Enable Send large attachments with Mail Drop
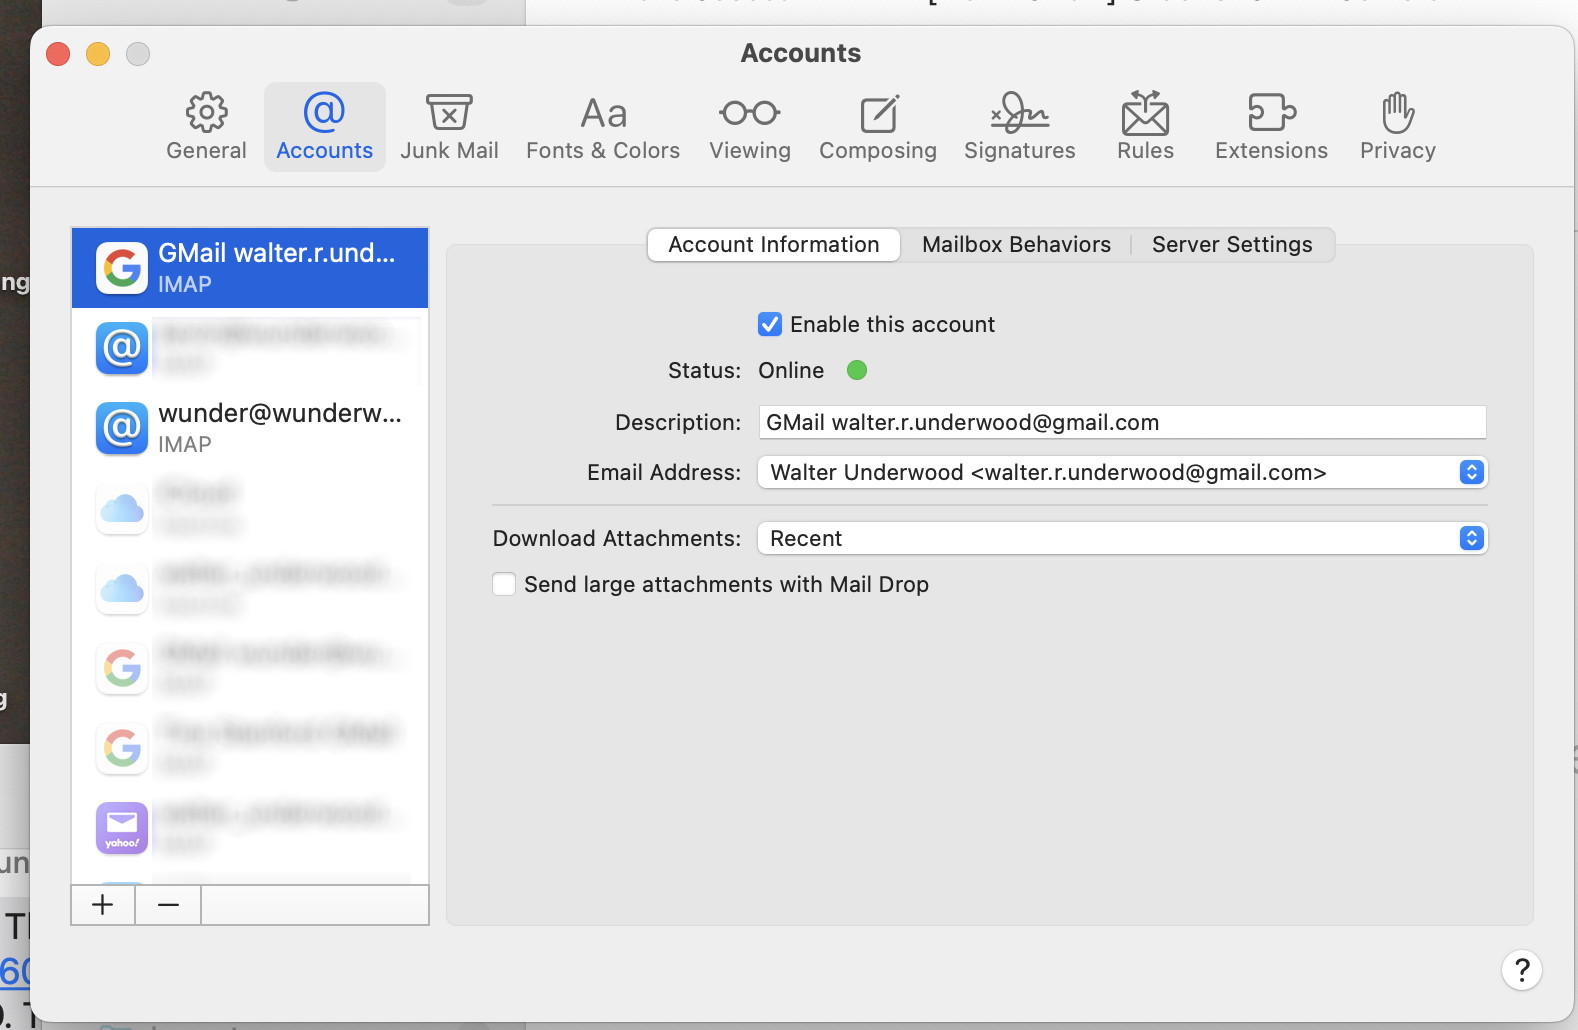Image resolution: width=1578 pixels, height=1030 pixels. click(505, 584)
